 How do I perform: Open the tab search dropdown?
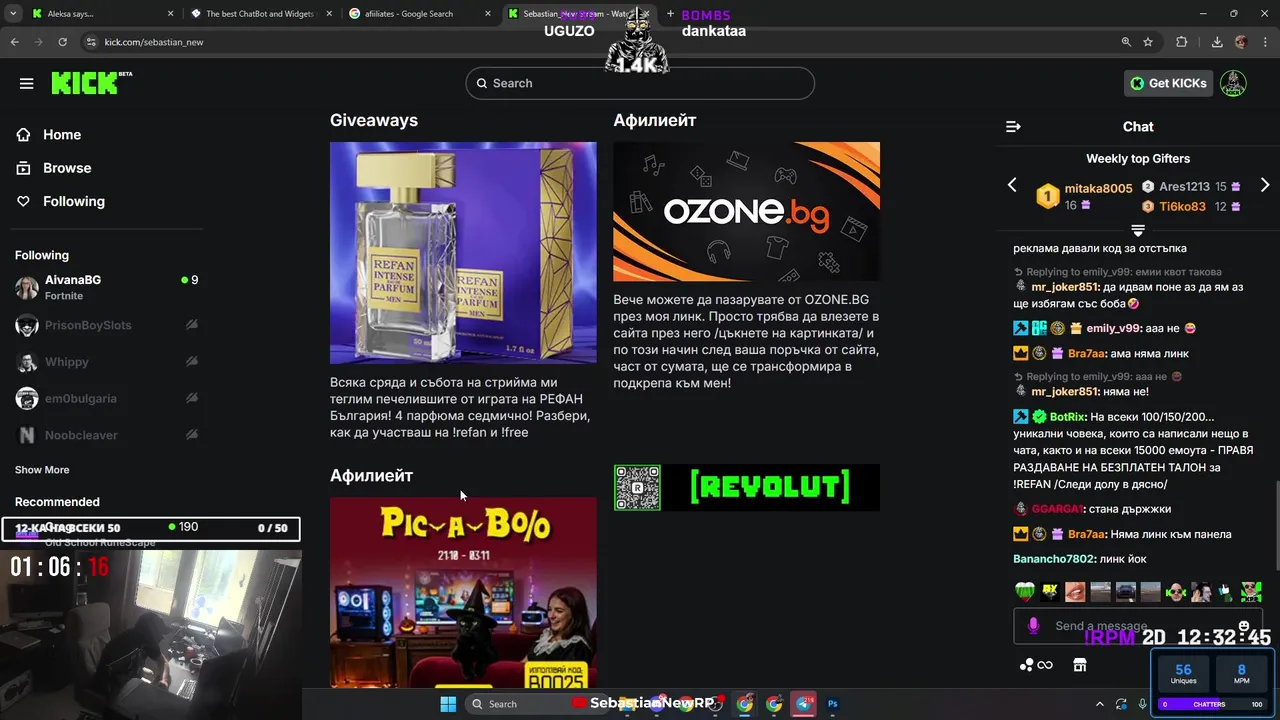[x=11, y=14]
